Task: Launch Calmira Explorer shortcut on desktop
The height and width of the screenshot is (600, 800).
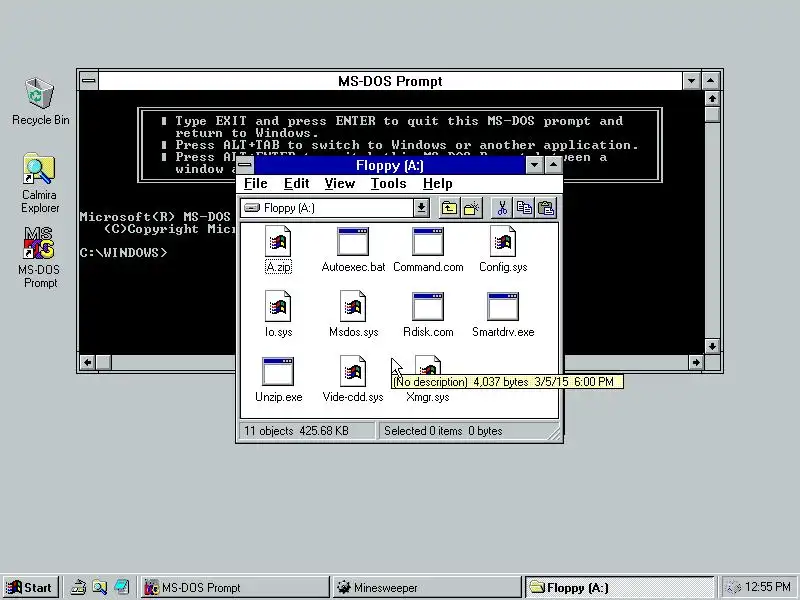Action: coord(39,168)
